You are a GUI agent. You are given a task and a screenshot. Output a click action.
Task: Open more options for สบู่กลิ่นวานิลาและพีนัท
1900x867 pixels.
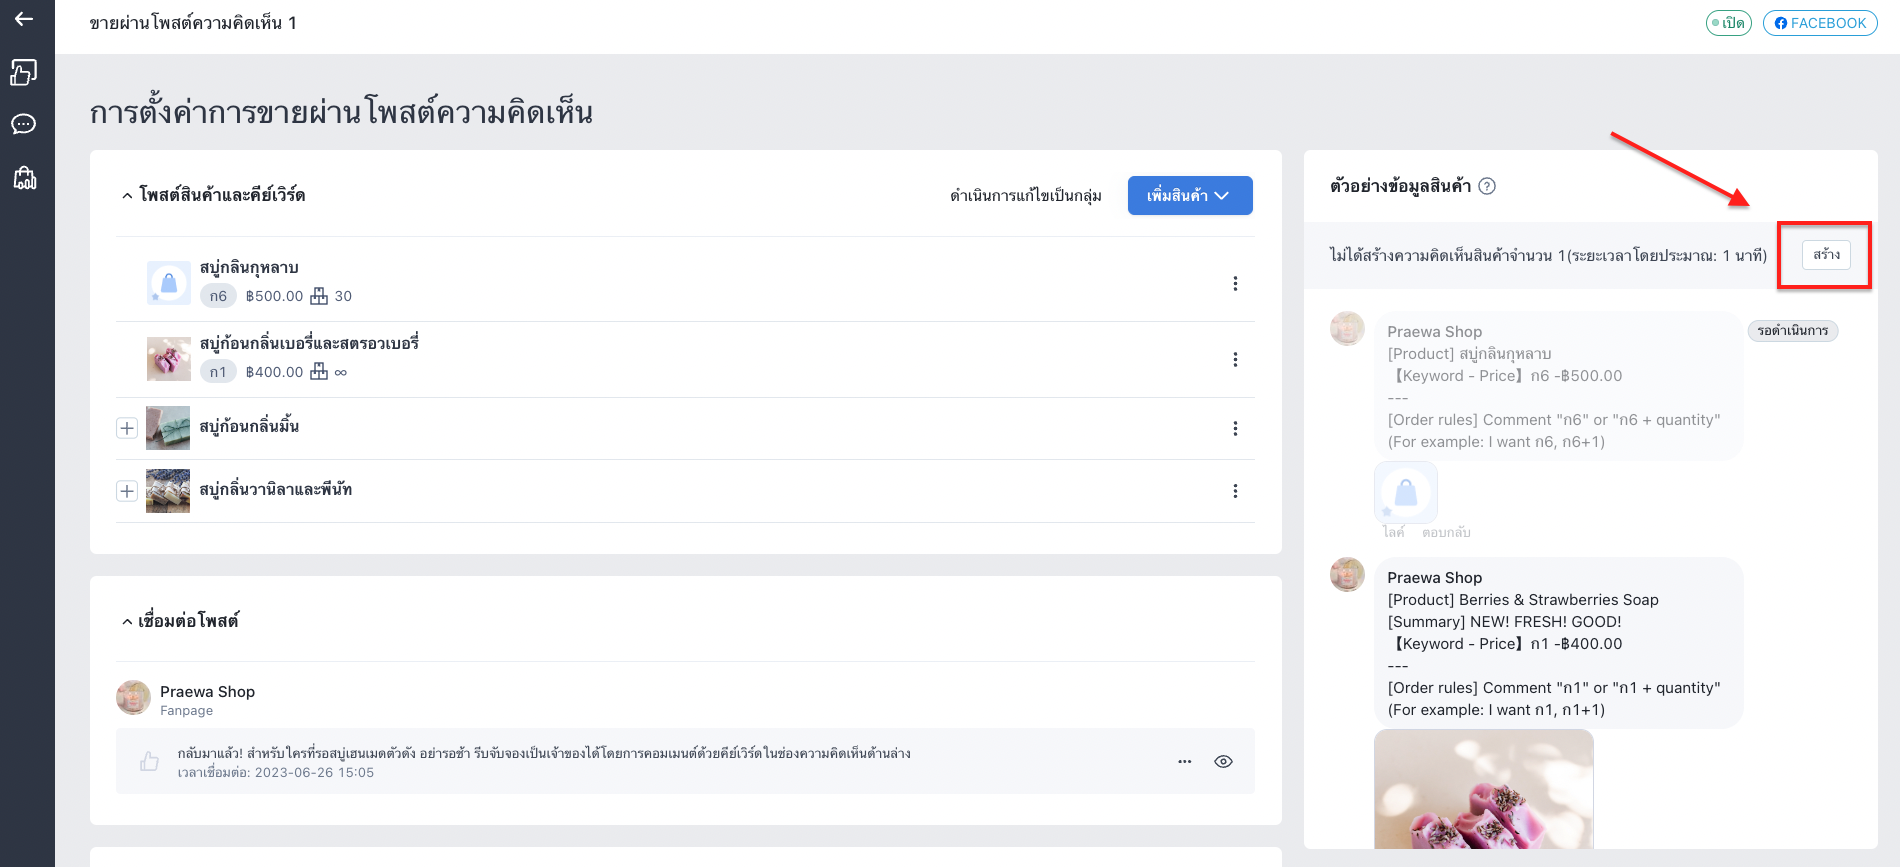(x=1235, y=491)
